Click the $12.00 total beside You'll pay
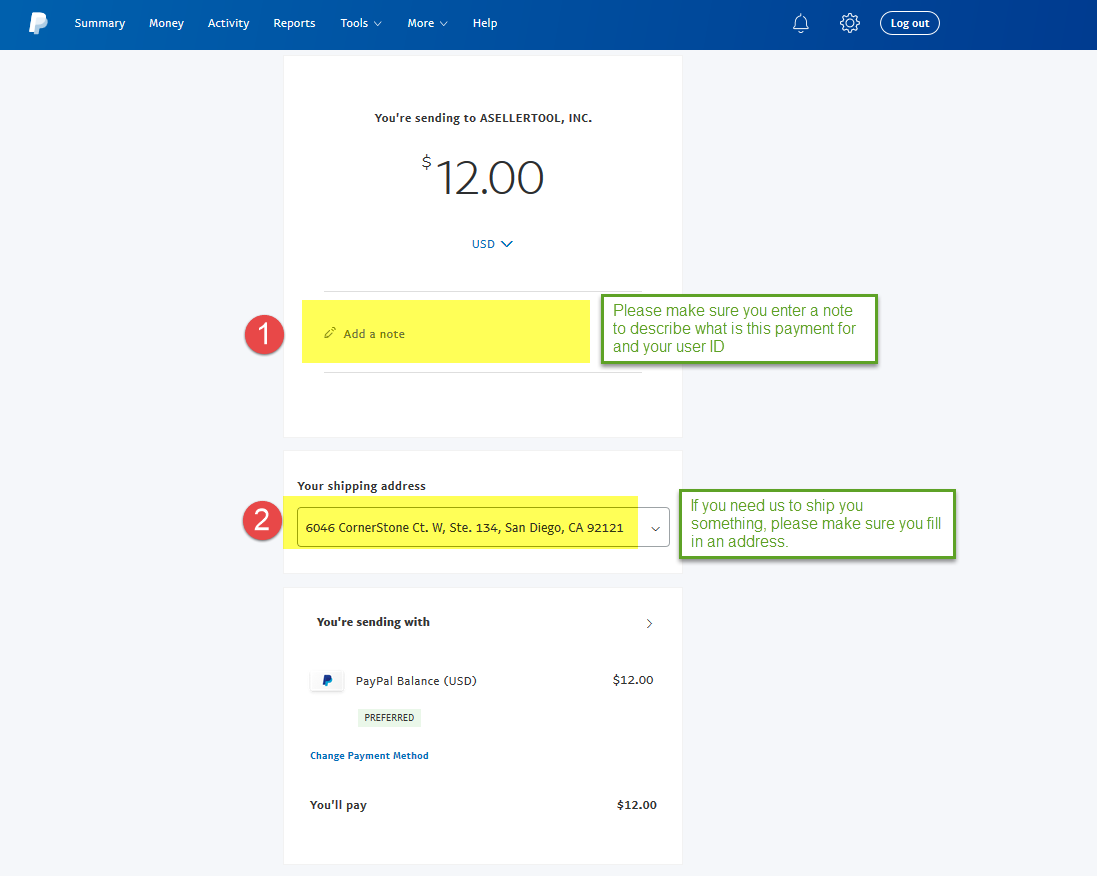Screen dimensions: 1097x876 pyautogui.click(x=637, y=805)
